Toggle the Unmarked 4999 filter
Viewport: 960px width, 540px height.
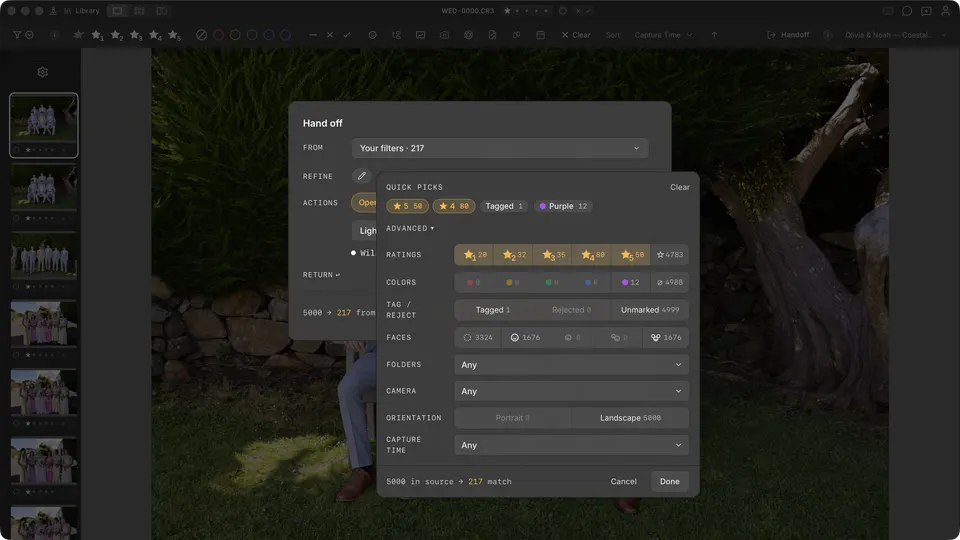(650, 310)
